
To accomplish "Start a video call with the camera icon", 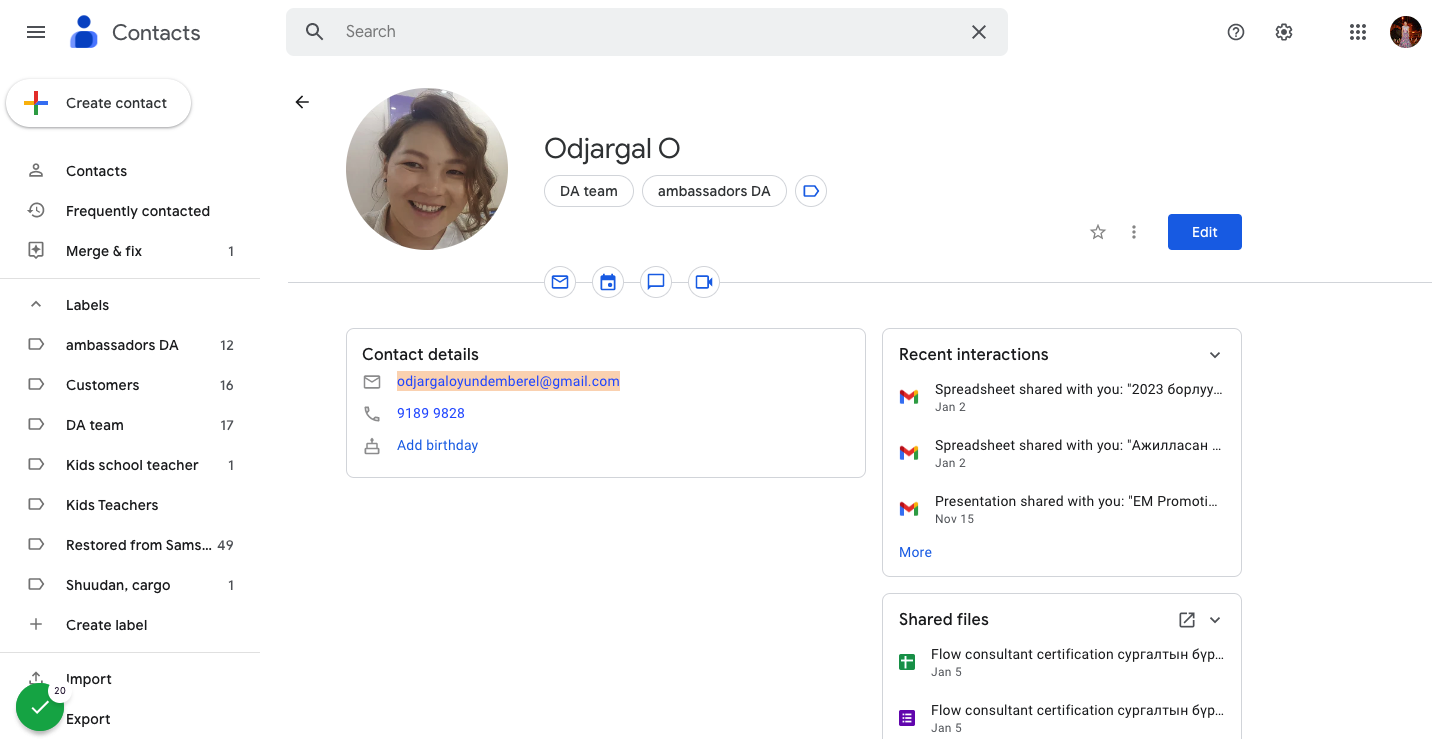I will [x=704, y=282].
